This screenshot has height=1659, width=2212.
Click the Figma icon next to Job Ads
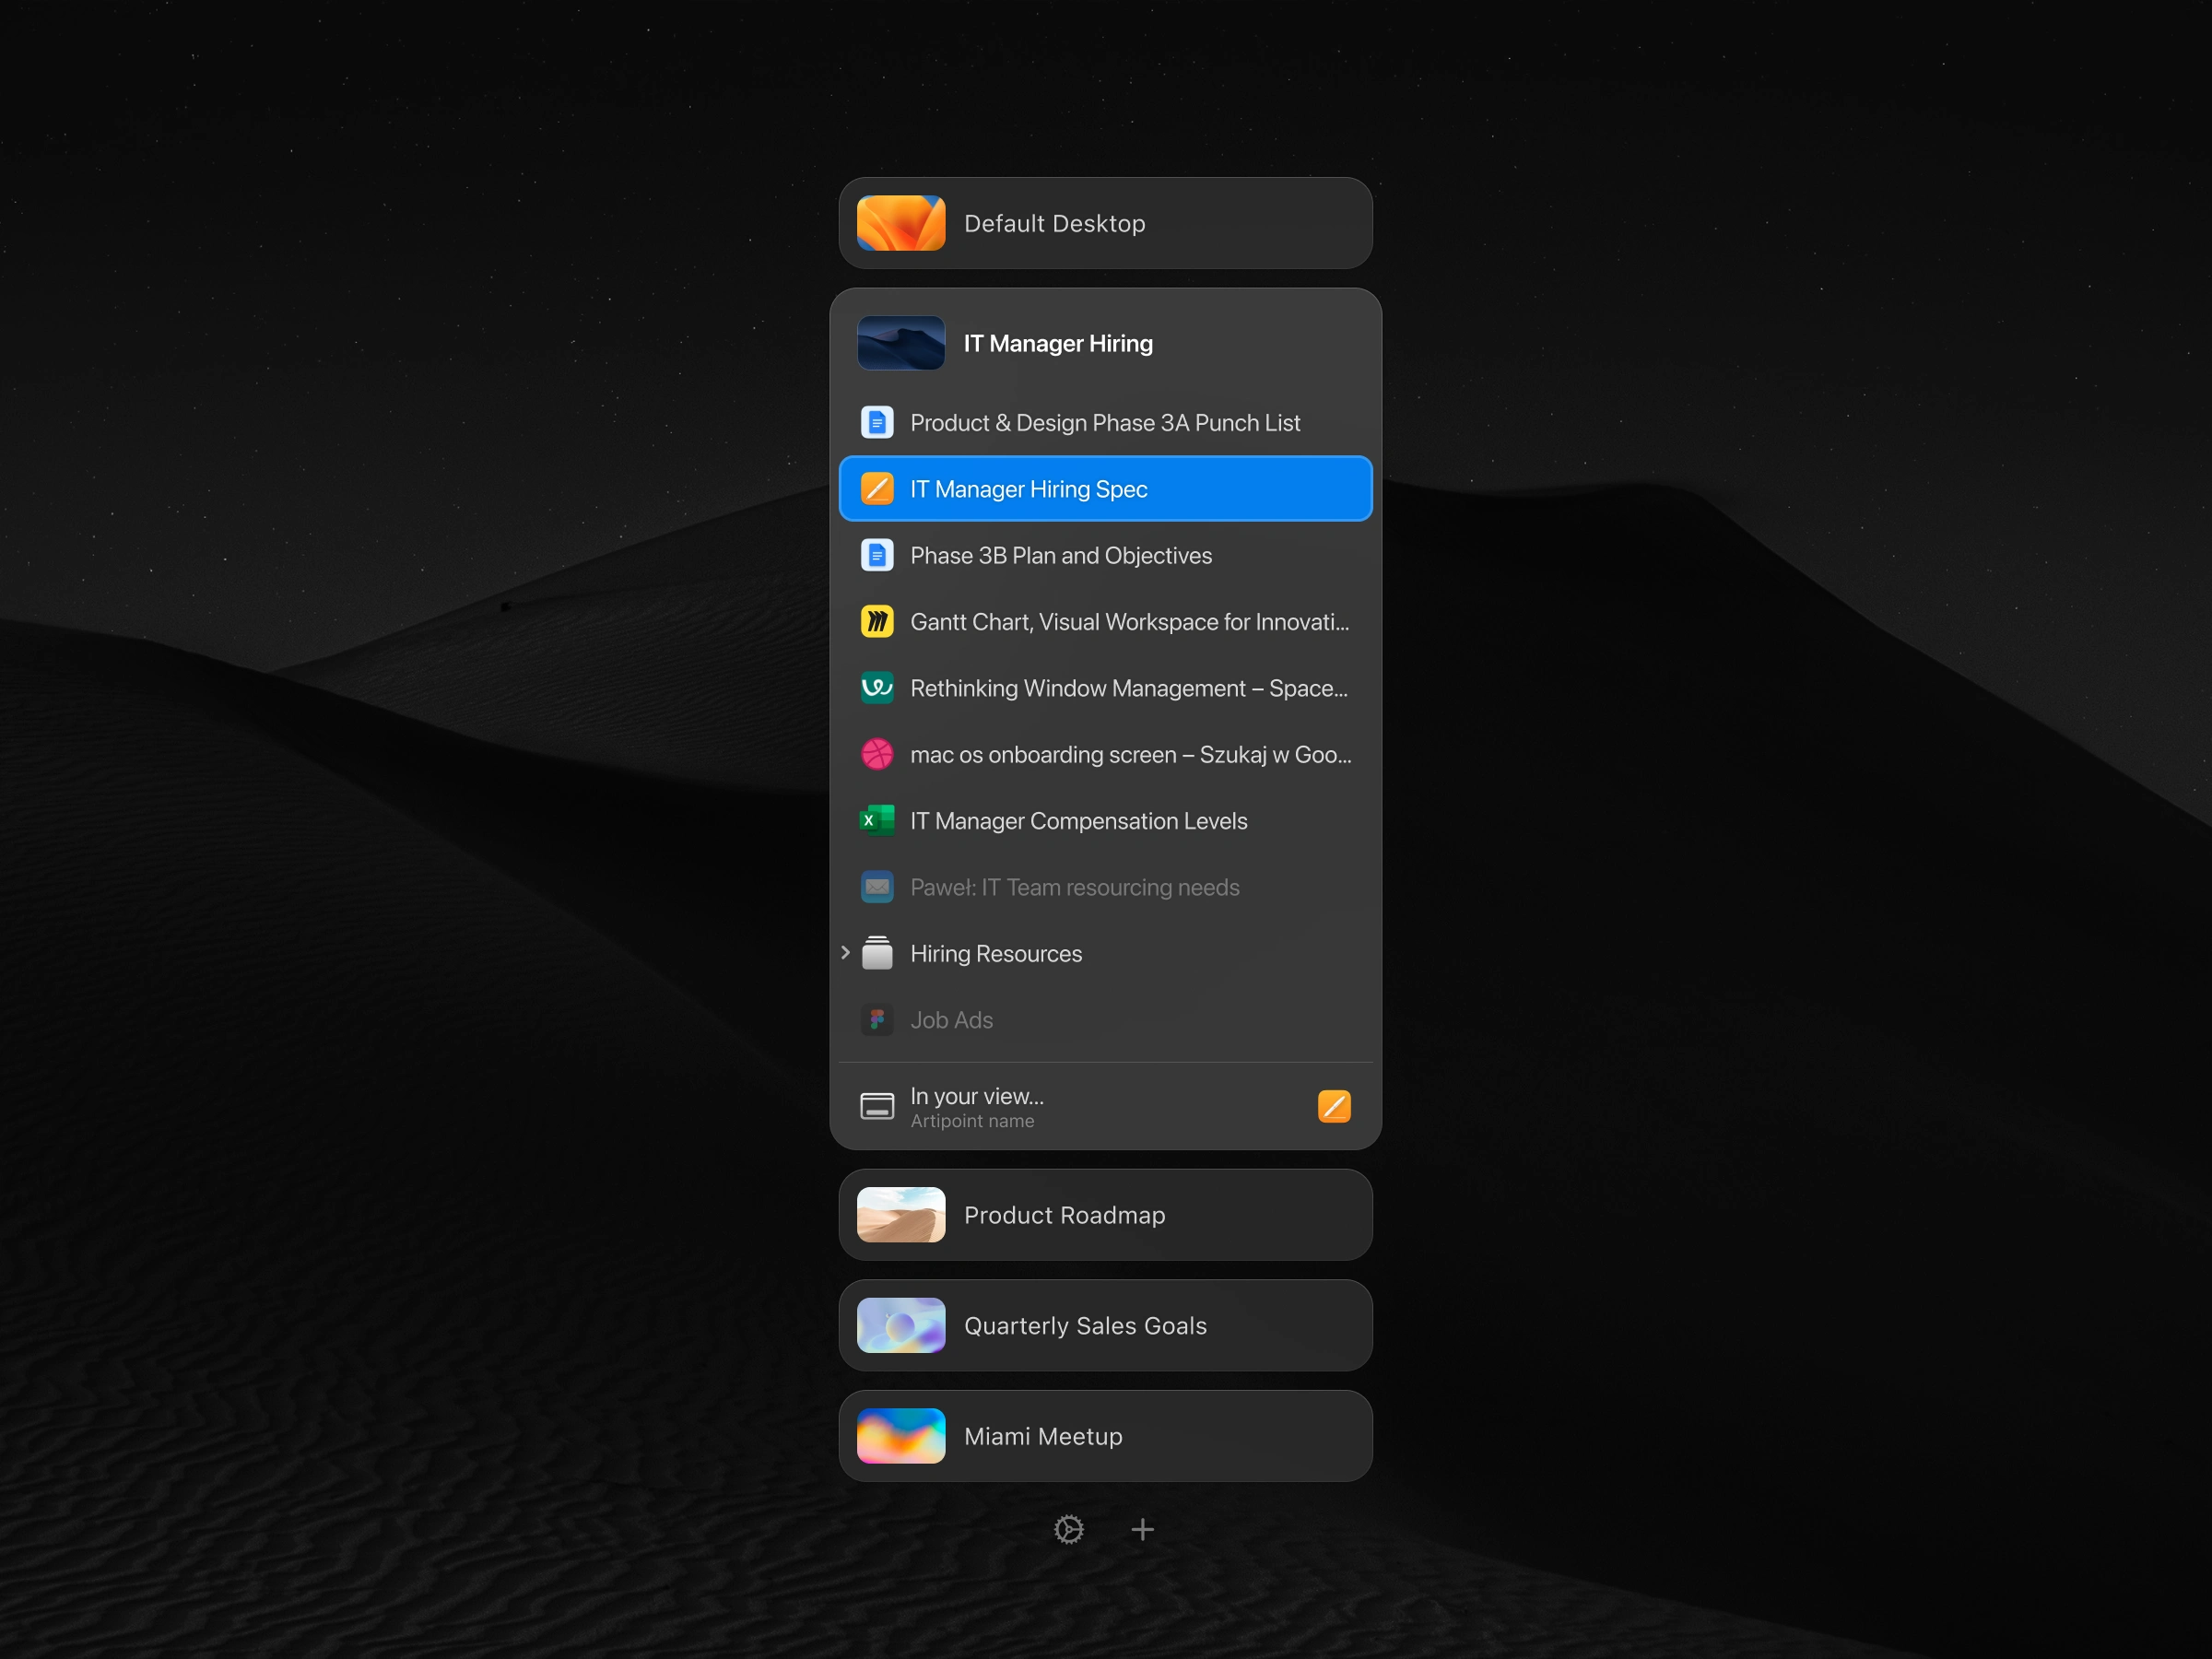pyautogui.click(x=877, y=1020)
